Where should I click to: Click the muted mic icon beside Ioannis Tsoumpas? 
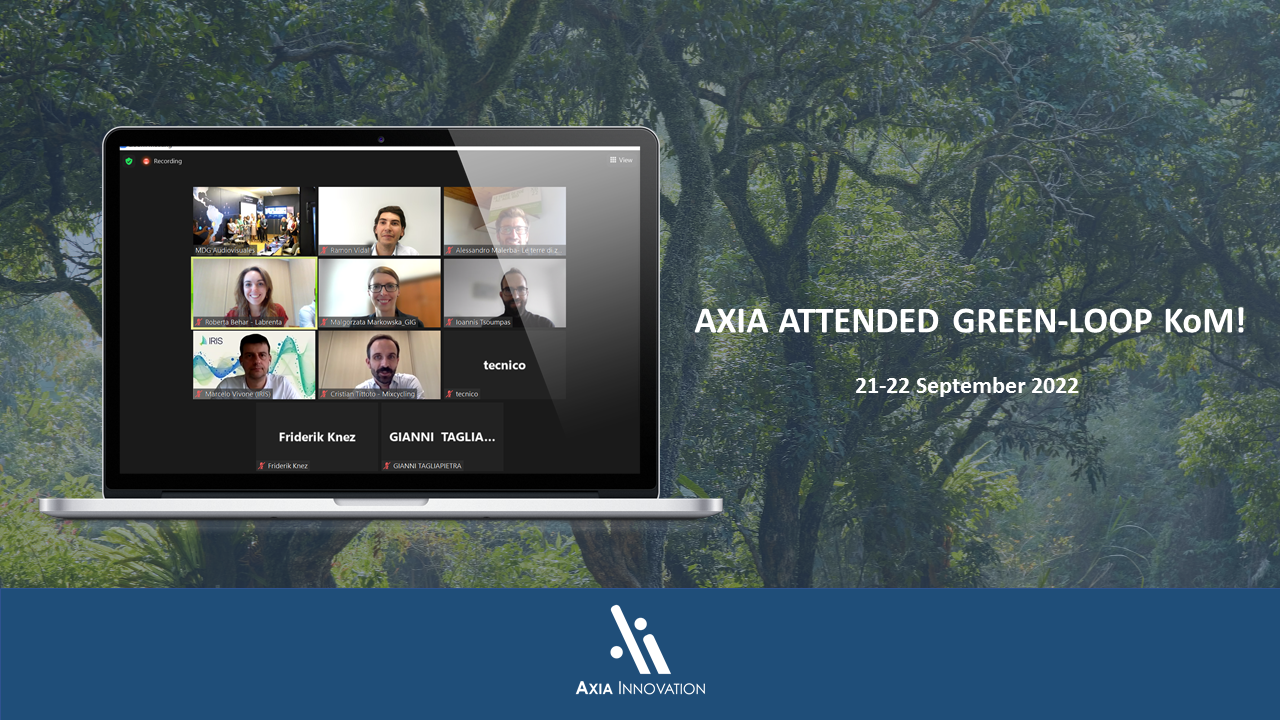449,322
